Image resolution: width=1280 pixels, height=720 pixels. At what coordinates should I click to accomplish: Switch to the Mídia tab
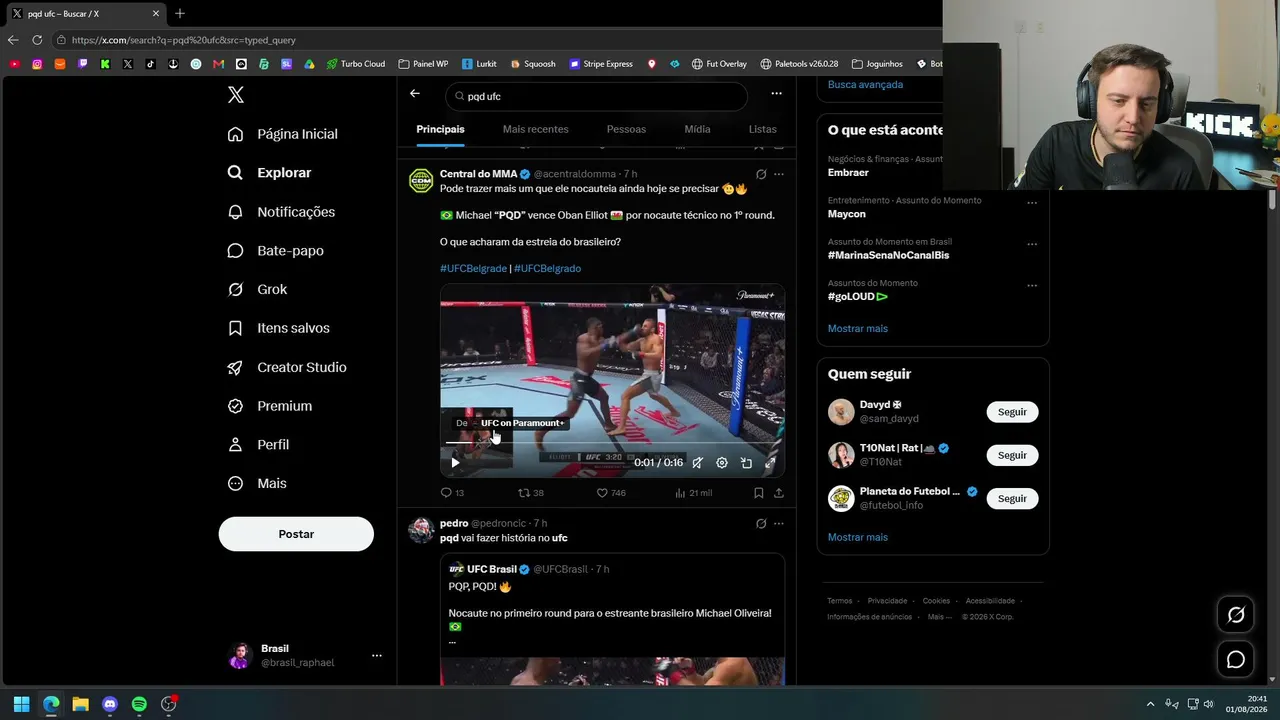tap(697, 129)
